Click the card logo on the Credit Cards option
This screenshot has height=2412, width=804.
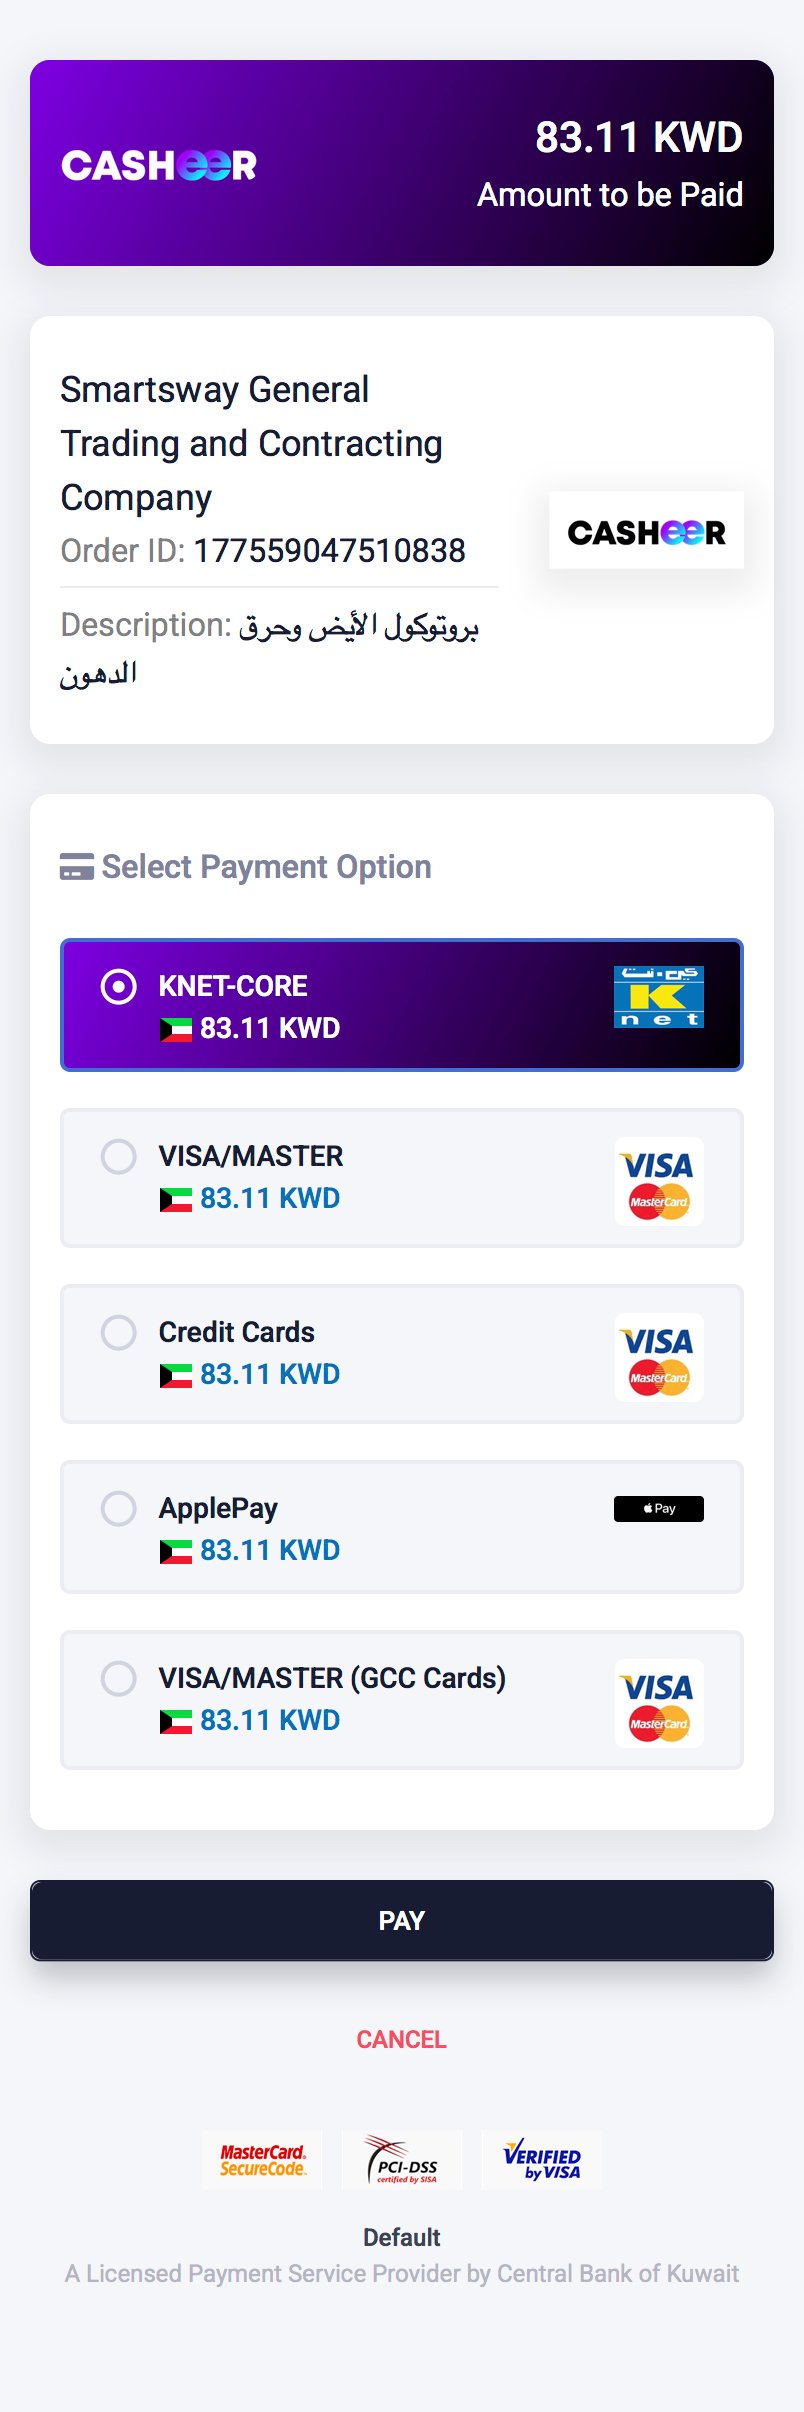coord(658,1357)
